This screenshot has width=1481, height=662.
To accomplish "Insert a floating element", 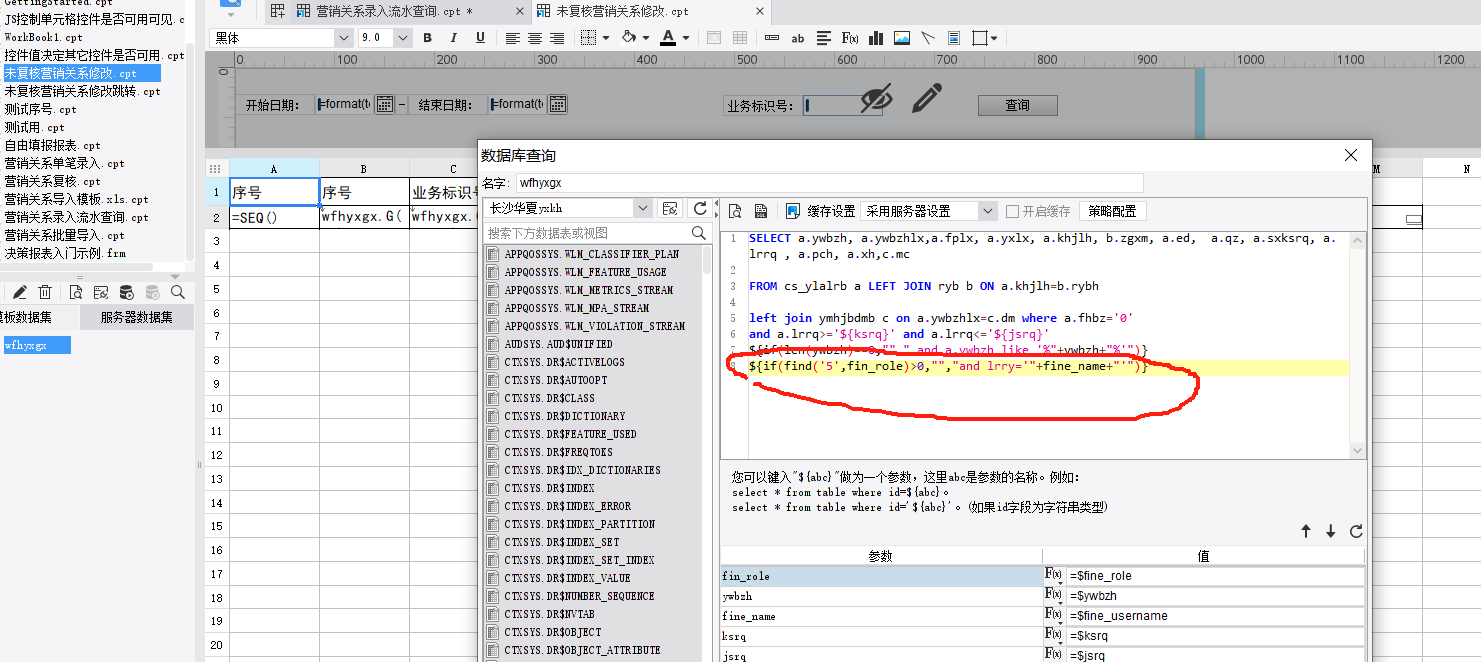I will click(x=981, y=38).
